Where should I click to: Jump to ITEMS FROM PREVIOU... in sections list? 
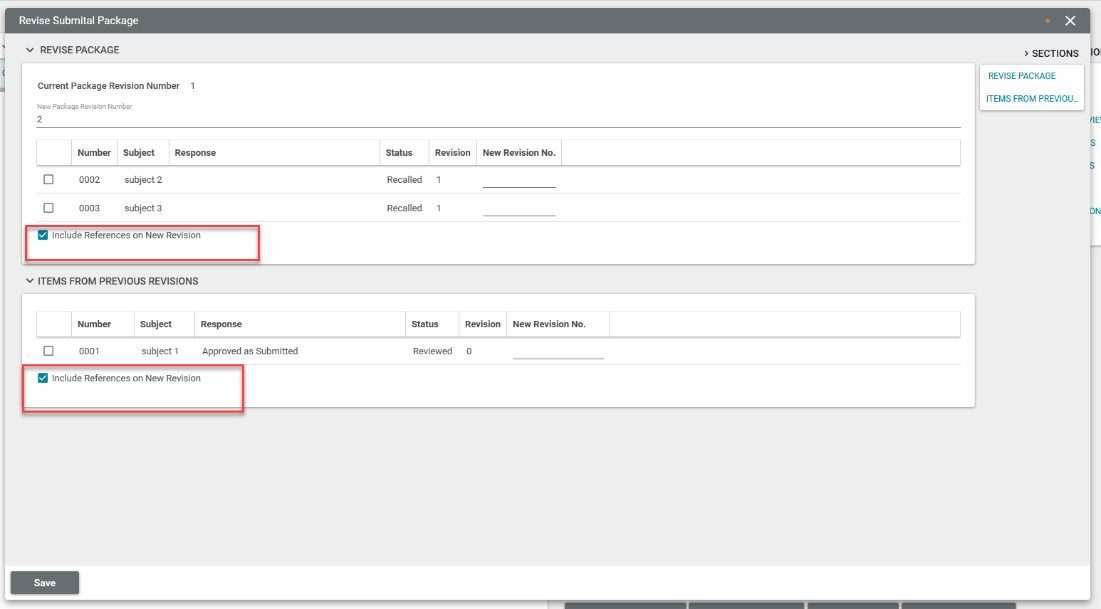[1032, 99]
